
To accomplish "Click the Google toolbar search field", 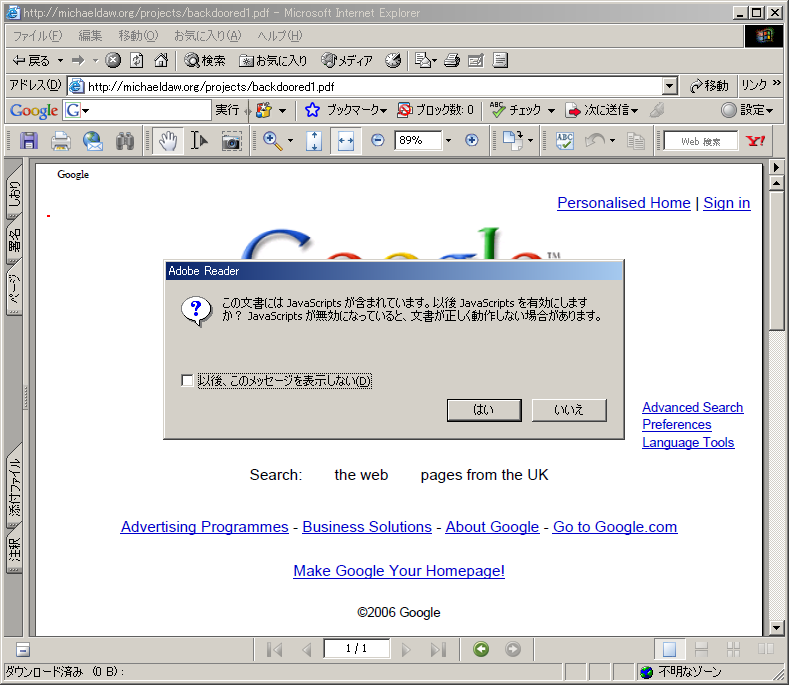I will point(146,110).
